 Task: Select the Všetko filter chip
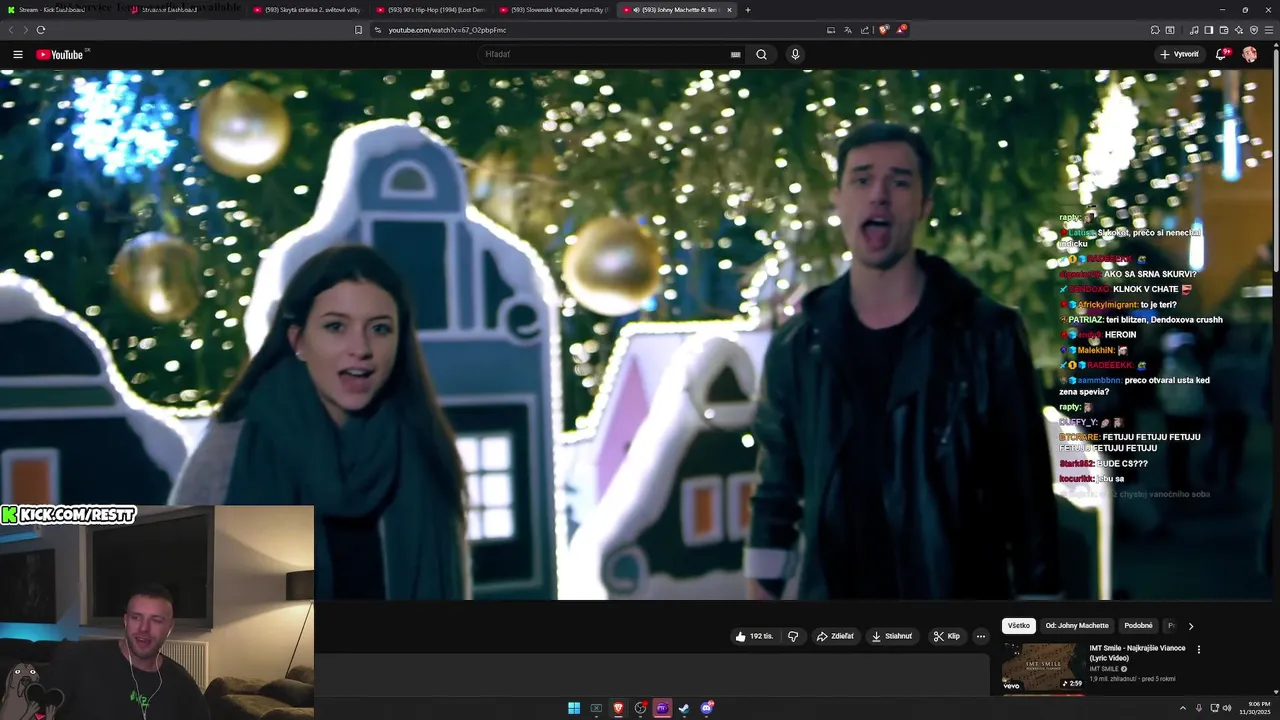(x=1018, y=626)
